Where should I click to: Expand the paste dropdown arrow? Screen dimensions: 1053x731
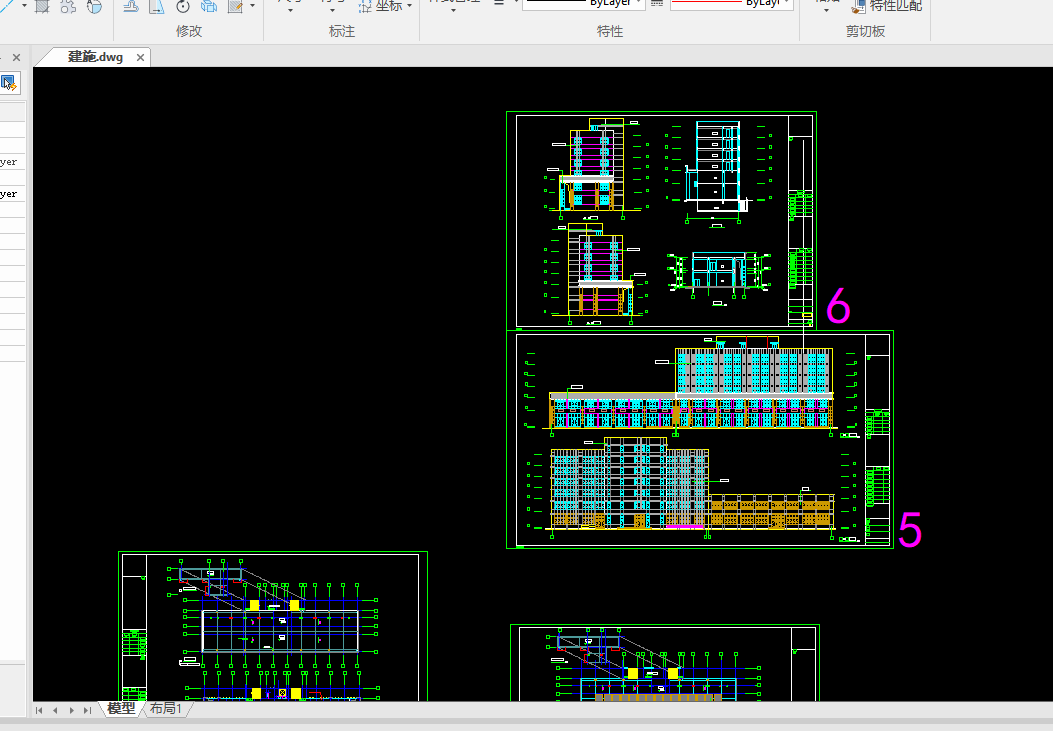[x=827, y=10]
